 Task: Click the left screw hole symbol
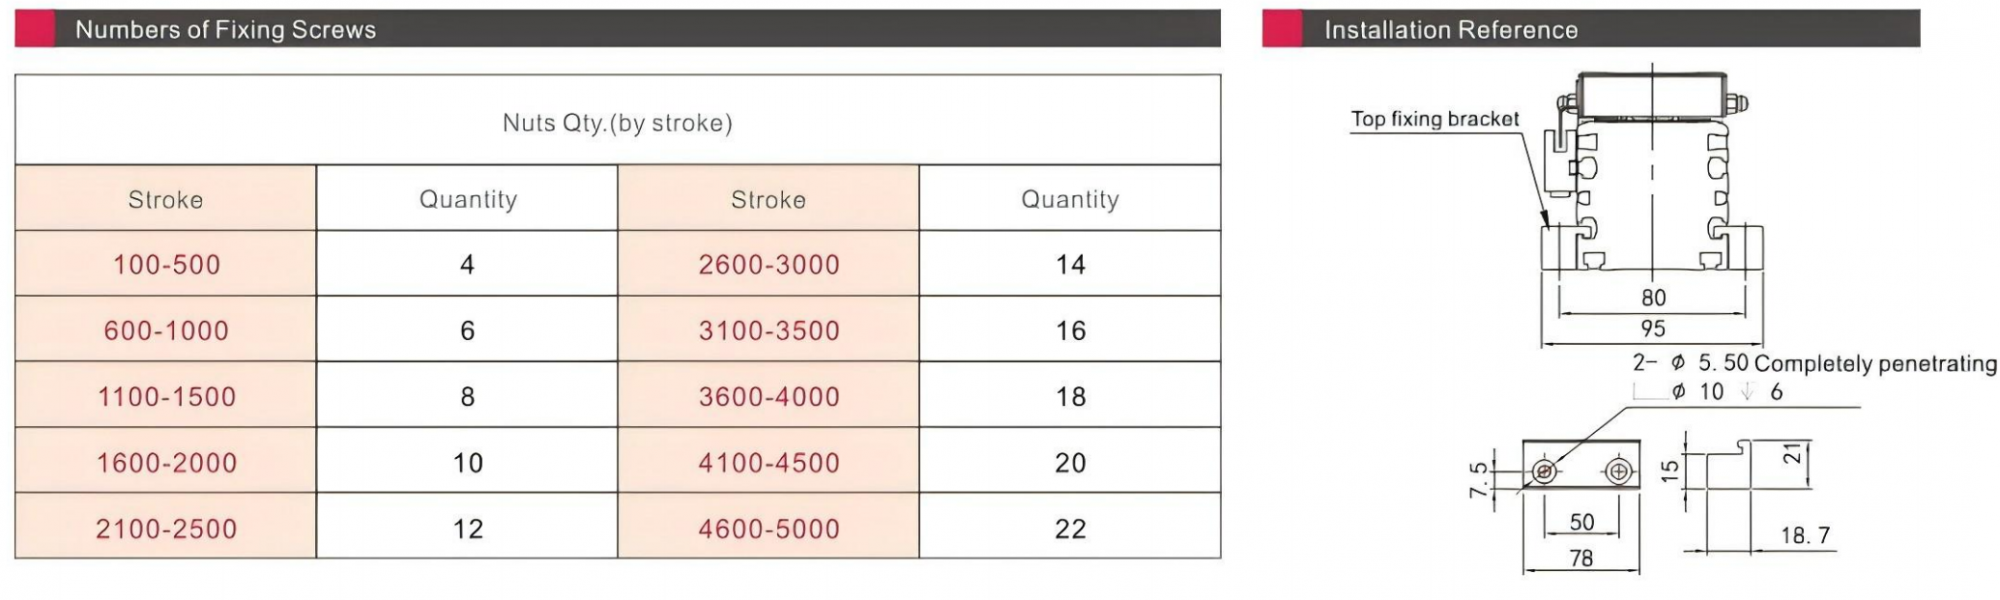[1545, 471]
